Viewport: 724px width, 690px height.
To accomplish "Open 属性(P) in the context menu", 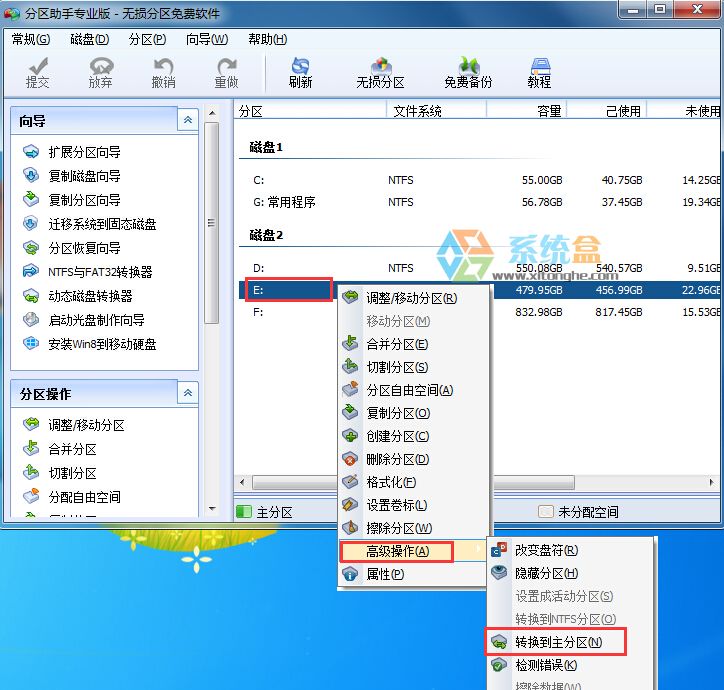I will pos(413,574).
